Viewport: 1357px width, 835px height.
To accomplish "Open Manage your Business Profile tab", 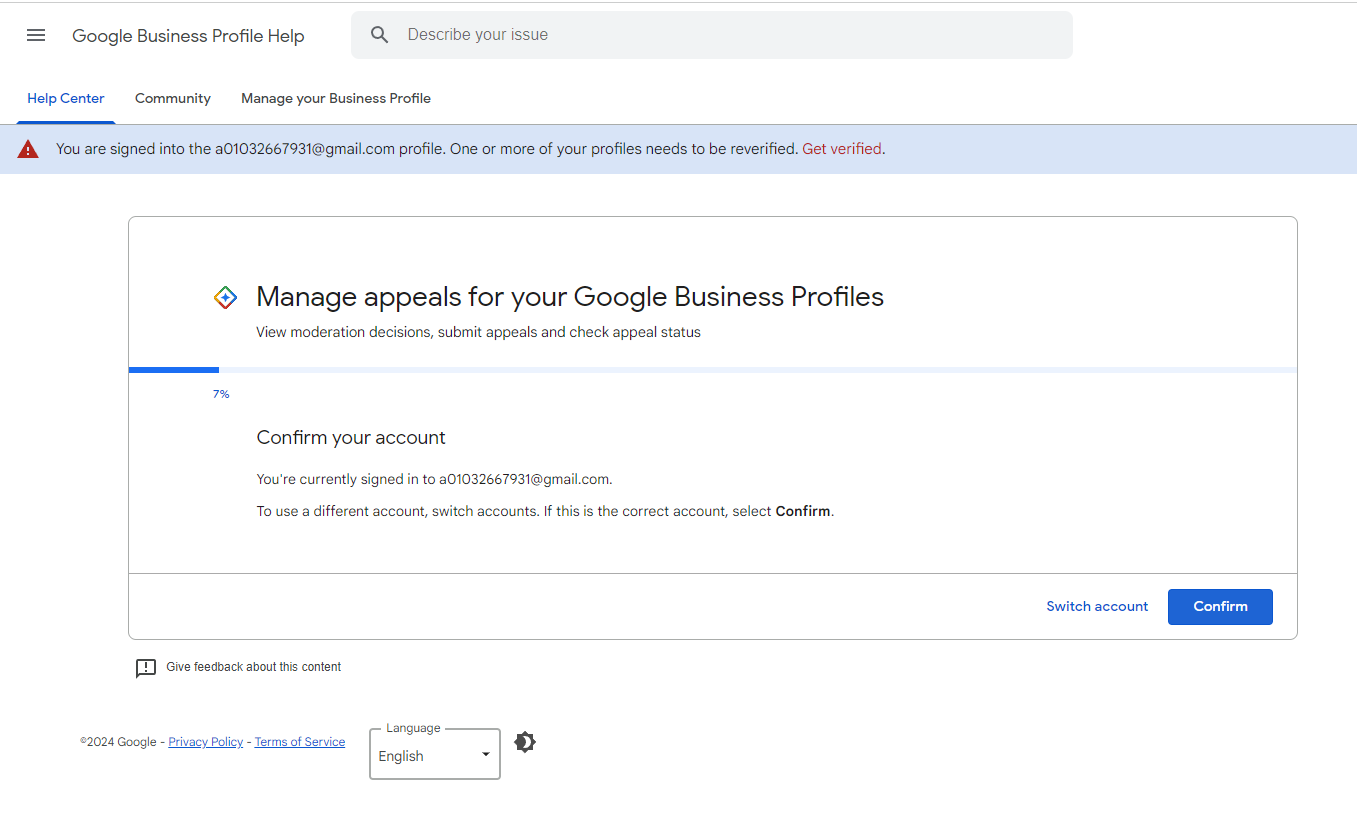I will [336, 98].
